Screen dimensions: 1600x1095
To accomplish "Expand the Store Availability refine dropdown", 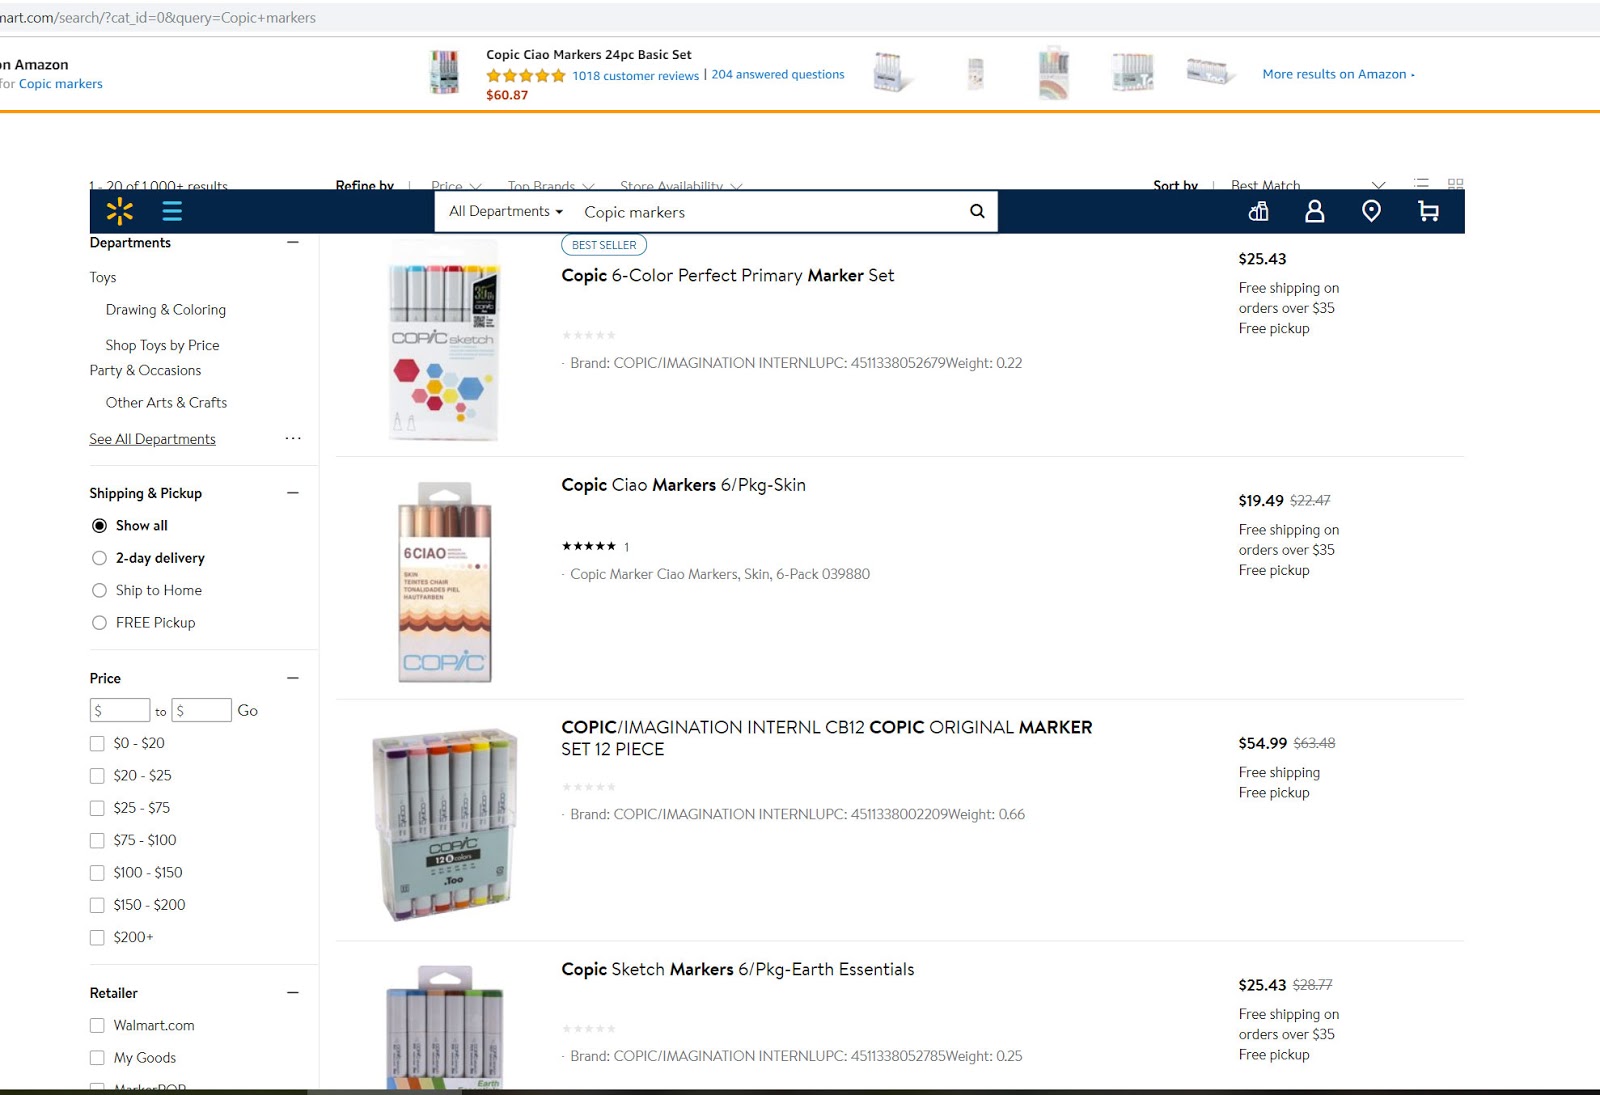I will (x=681, y=185).
